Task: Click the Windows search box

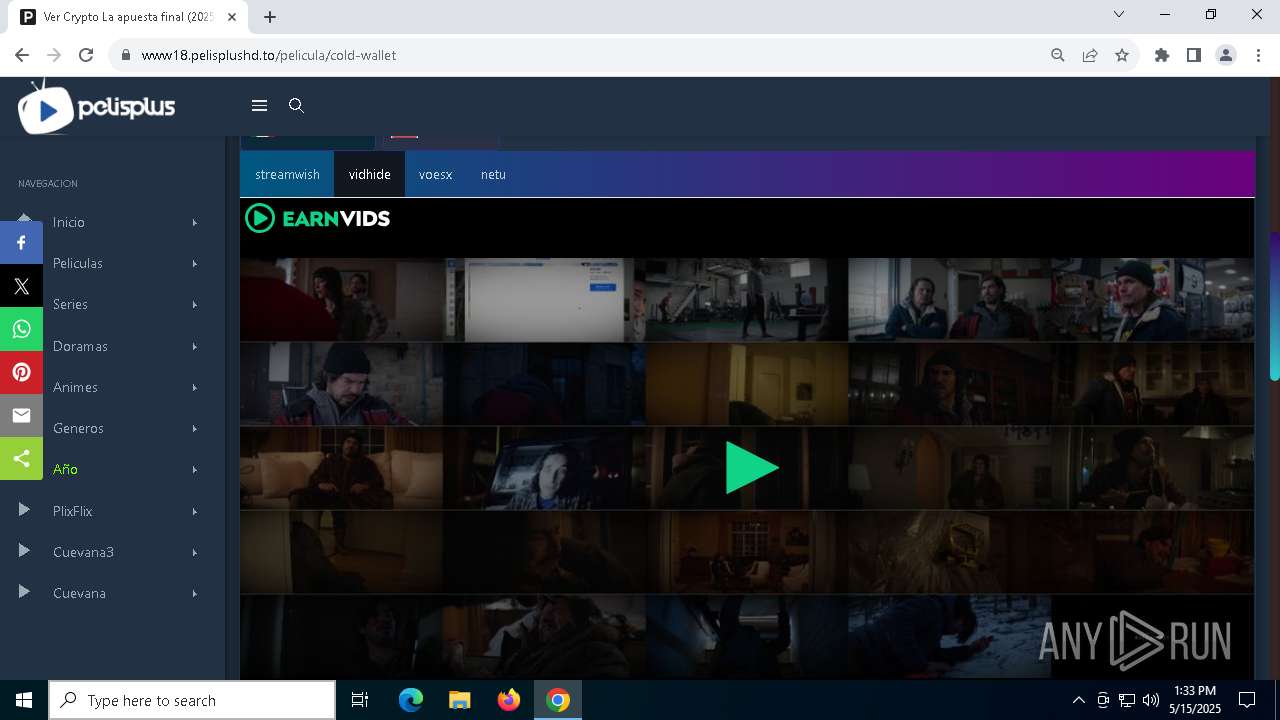Action: click(x=192, y=700)
